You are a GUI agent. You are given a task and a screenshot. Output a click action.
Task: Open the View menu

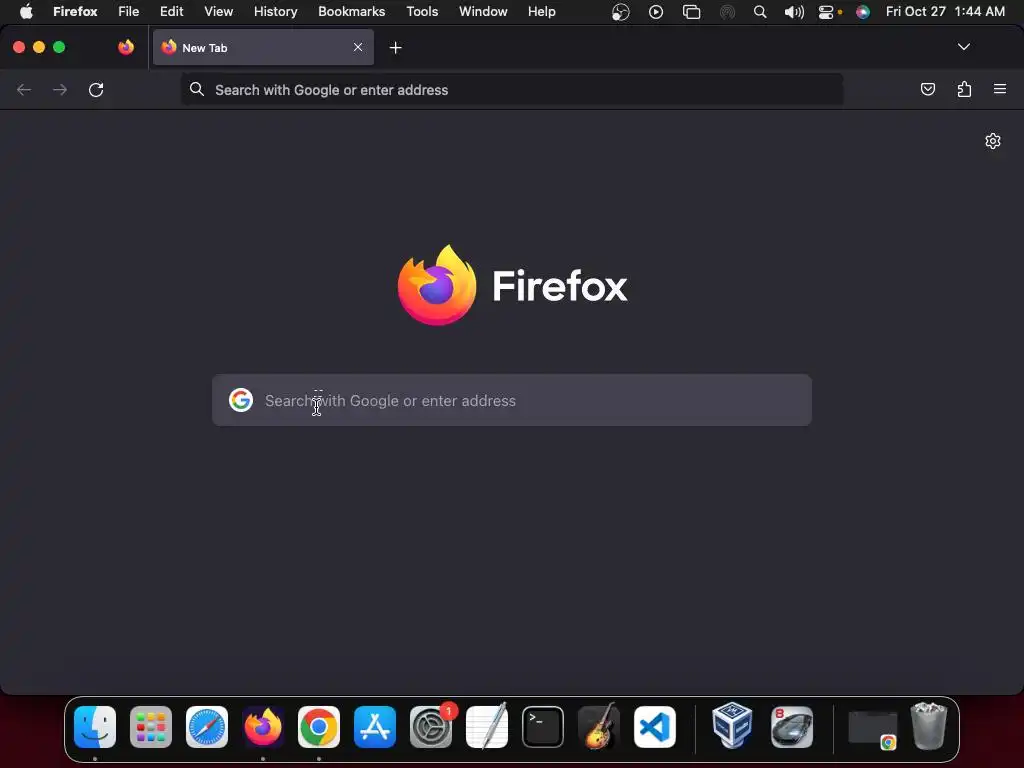tap(219, 11)
